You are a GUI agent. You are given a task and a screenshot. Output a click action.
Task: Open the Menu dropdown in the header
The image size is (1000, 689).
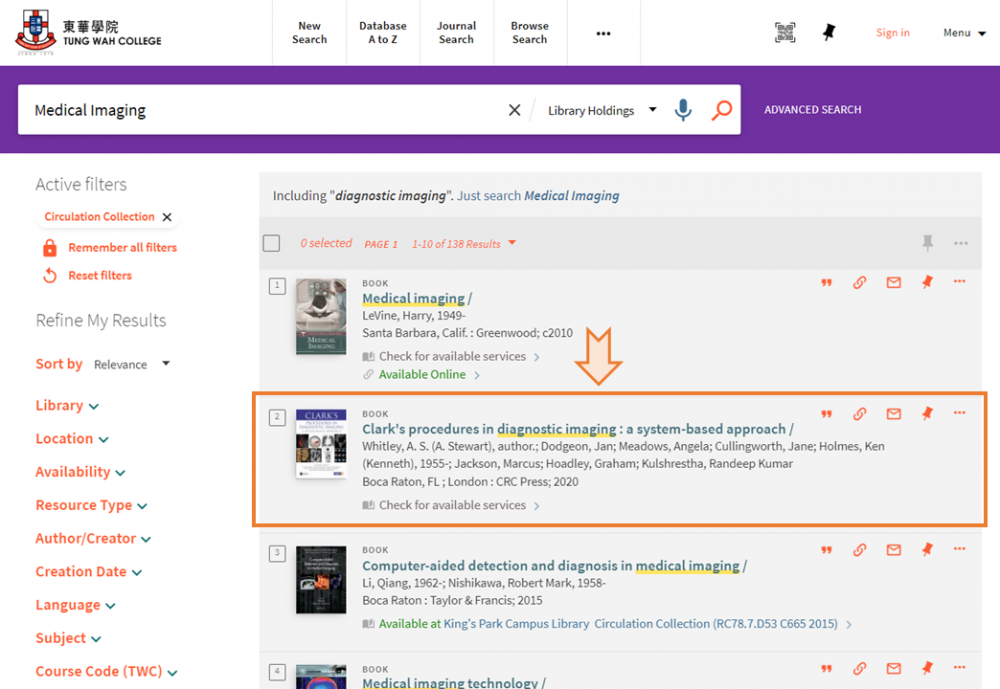tap(964, 33)
